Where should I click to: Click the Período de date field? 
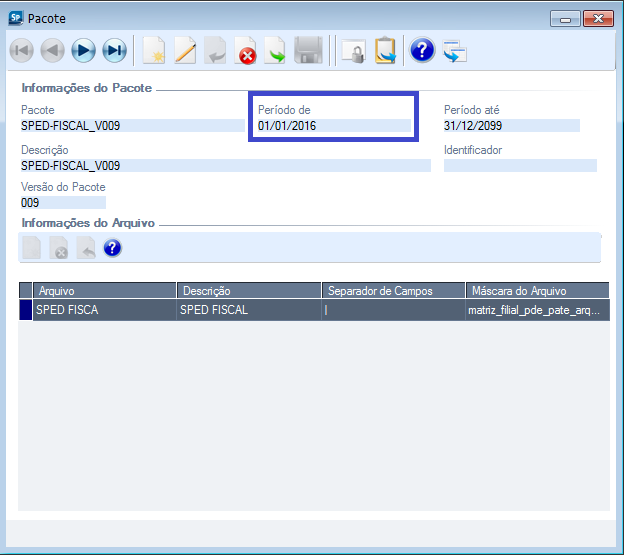pyautogui.click(x=334, y=126)
